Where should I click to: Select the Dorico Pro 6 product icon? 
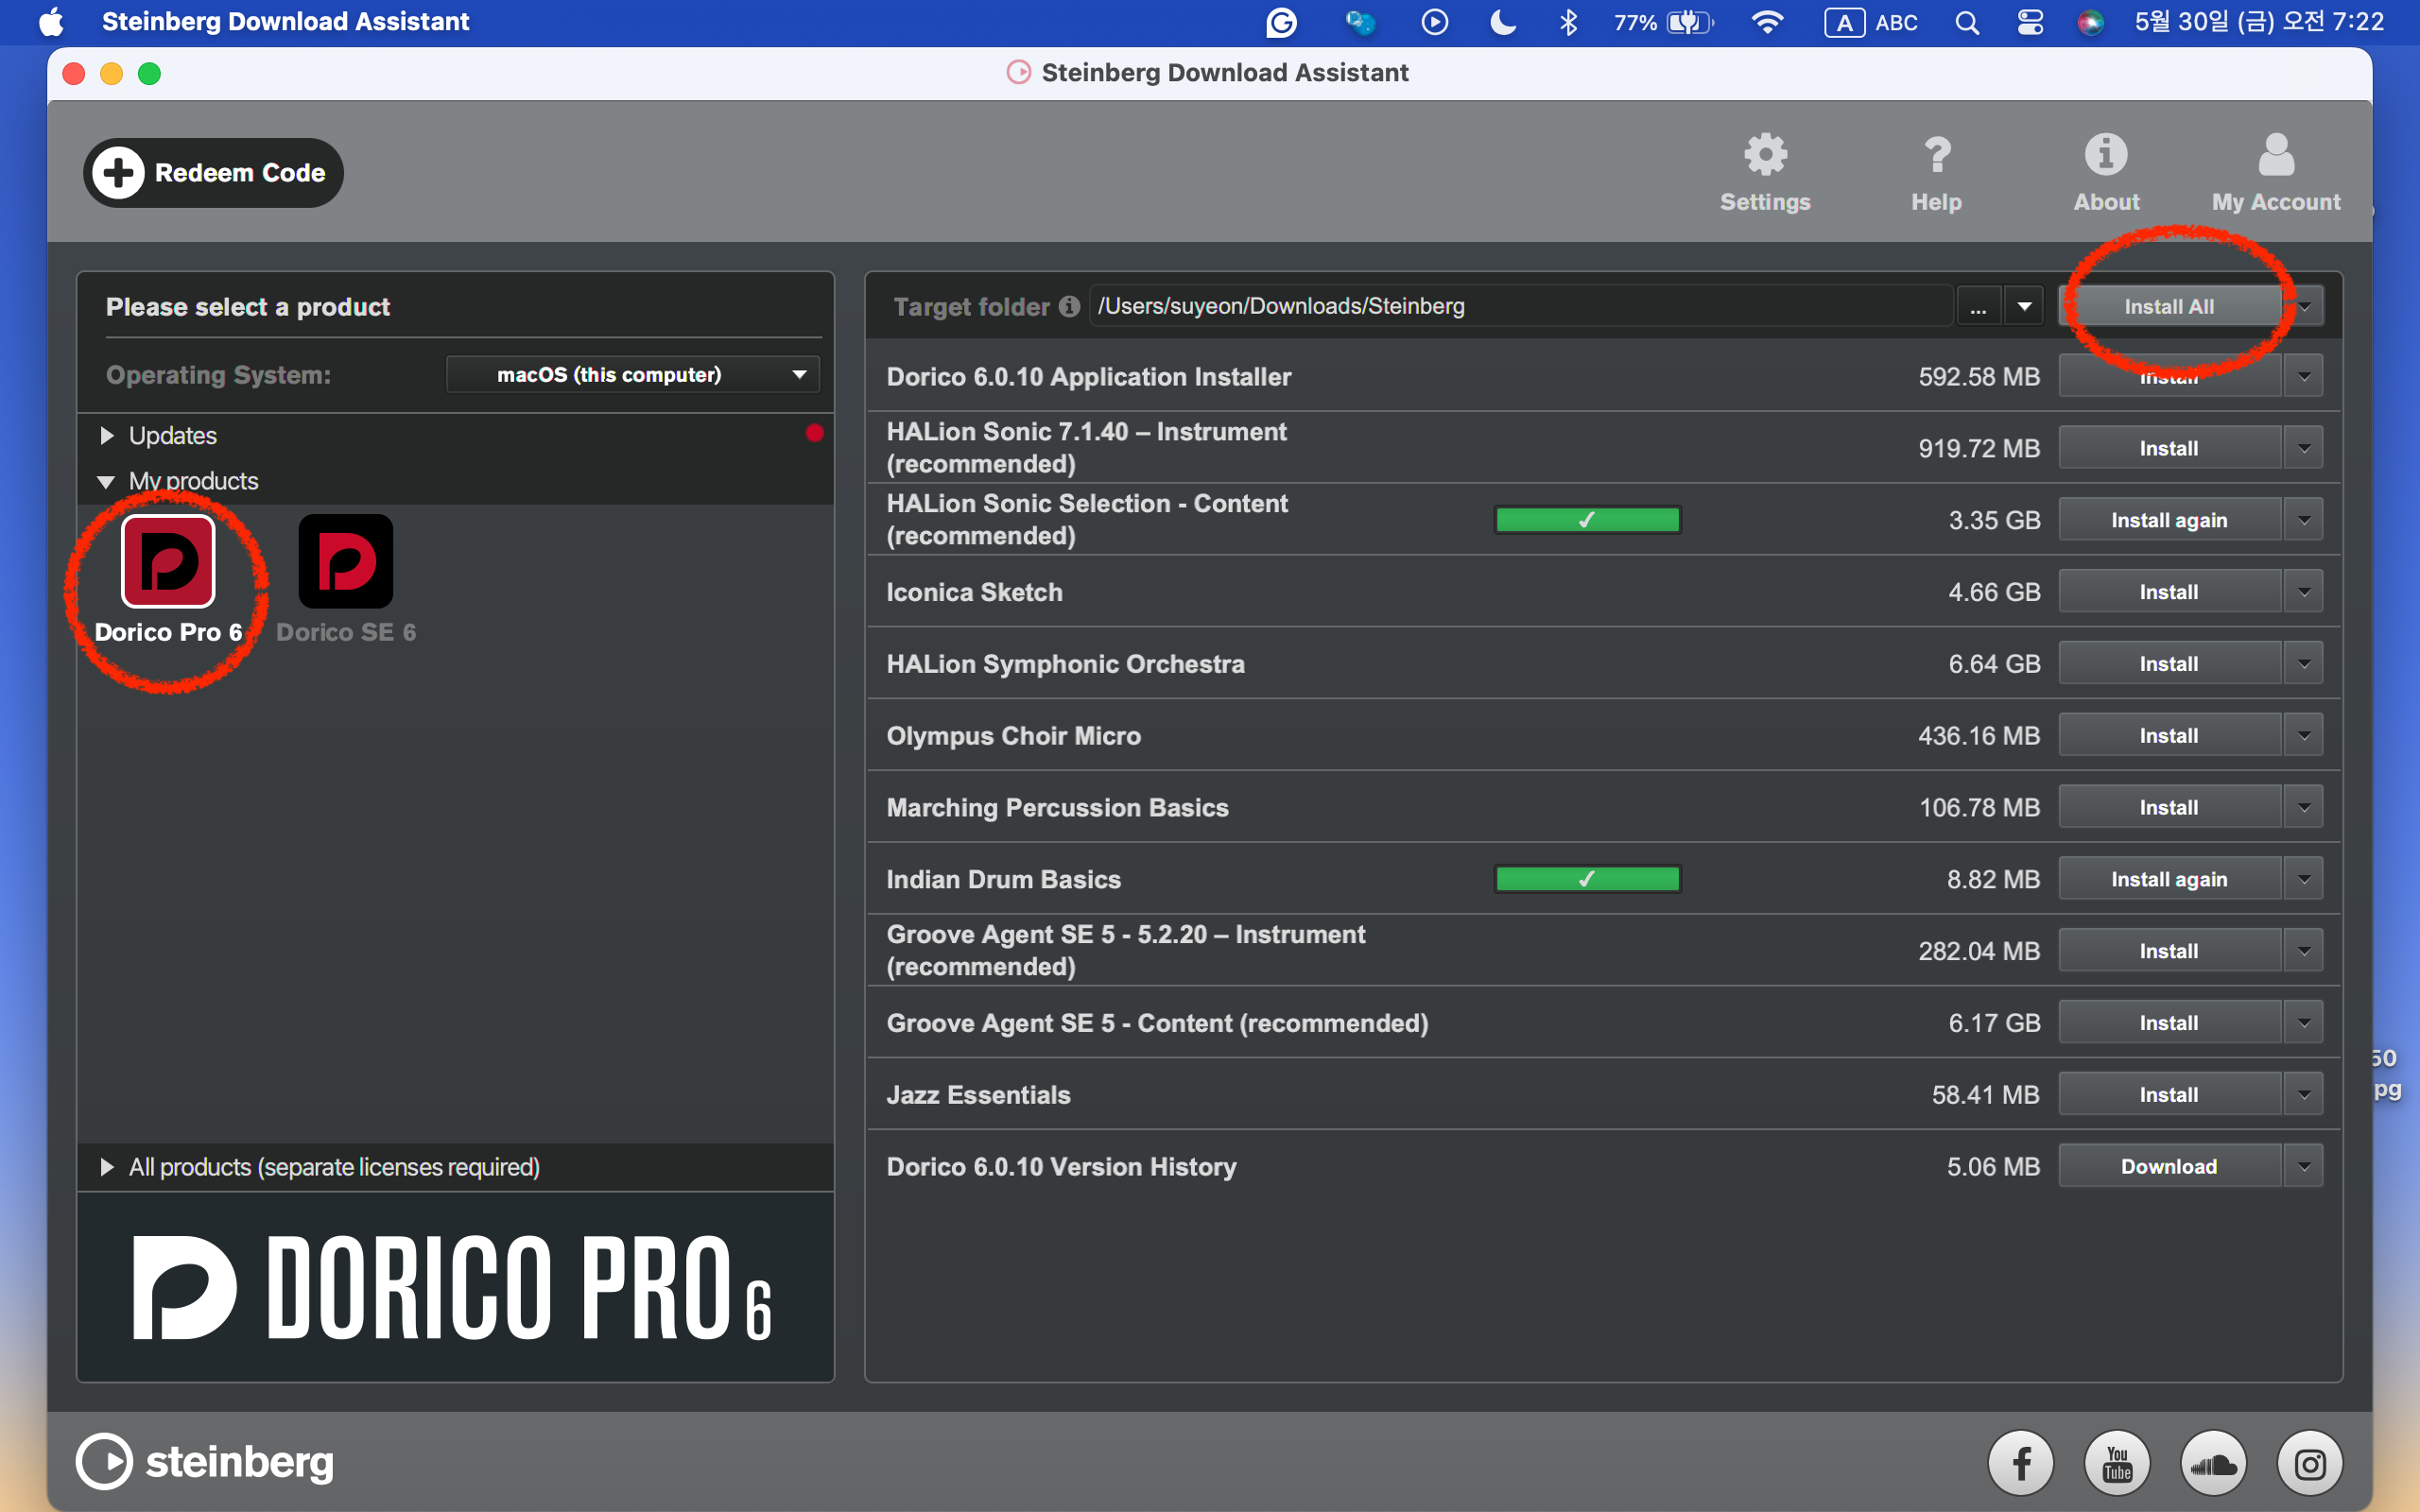[x=168, y=562]
